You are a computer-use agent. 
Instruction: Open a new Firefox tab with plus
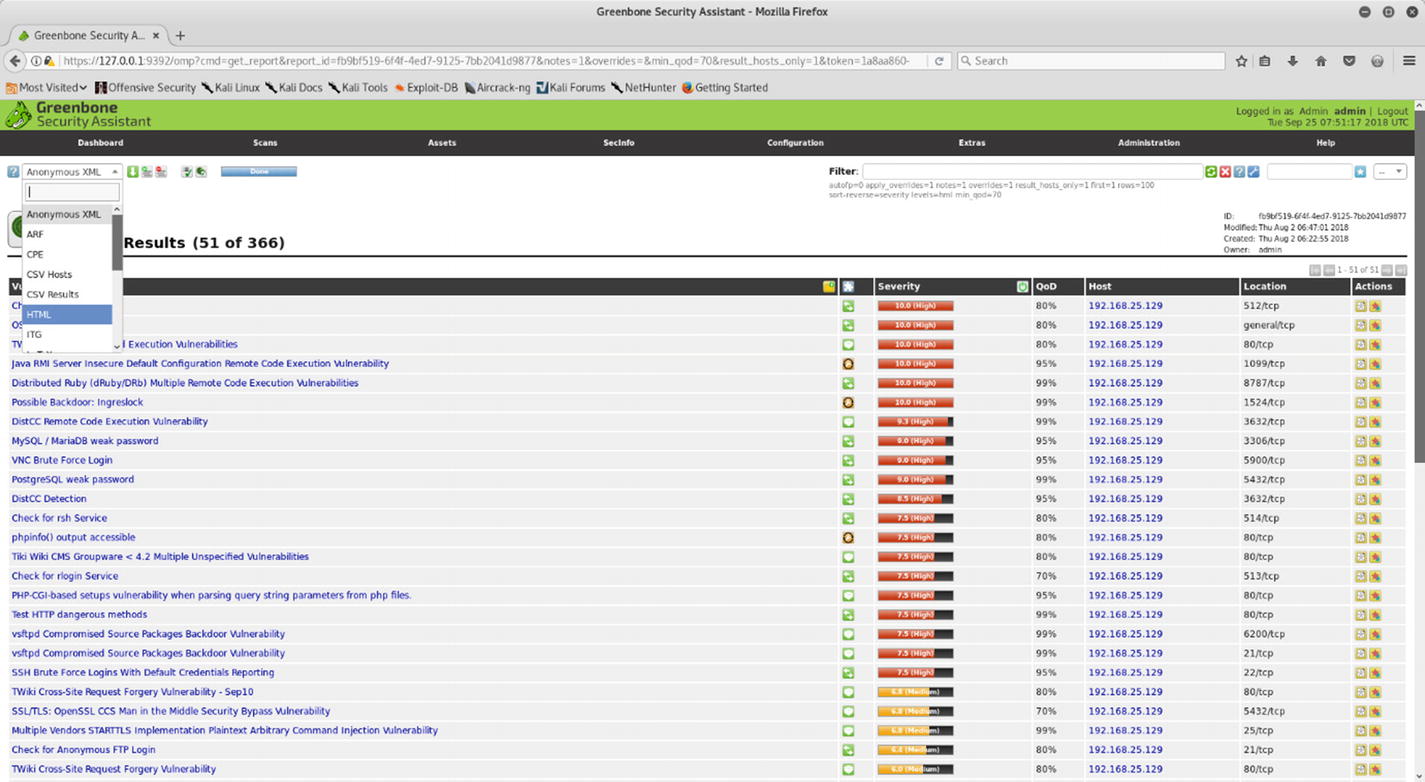(x=180, y=35)
